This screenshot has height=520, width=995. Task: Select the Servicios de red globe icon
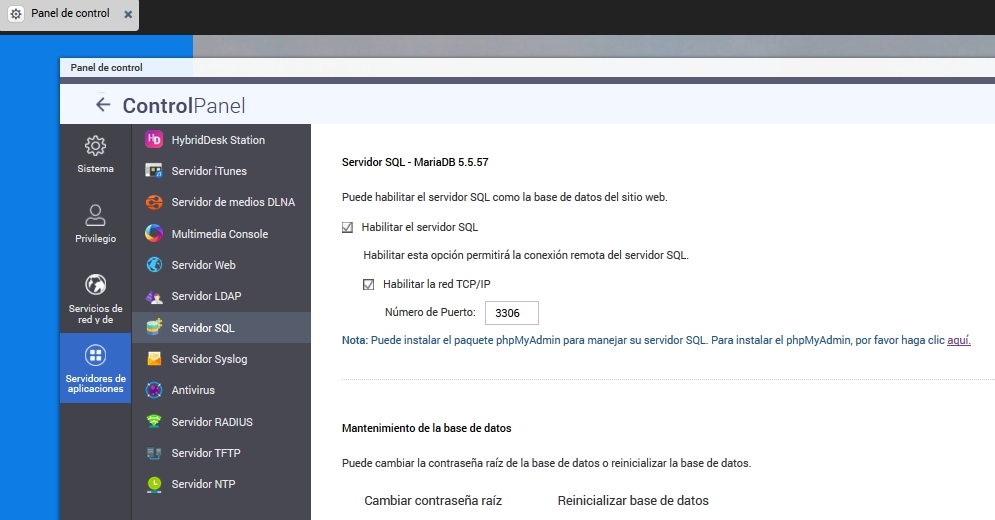(x=96, y=285)
